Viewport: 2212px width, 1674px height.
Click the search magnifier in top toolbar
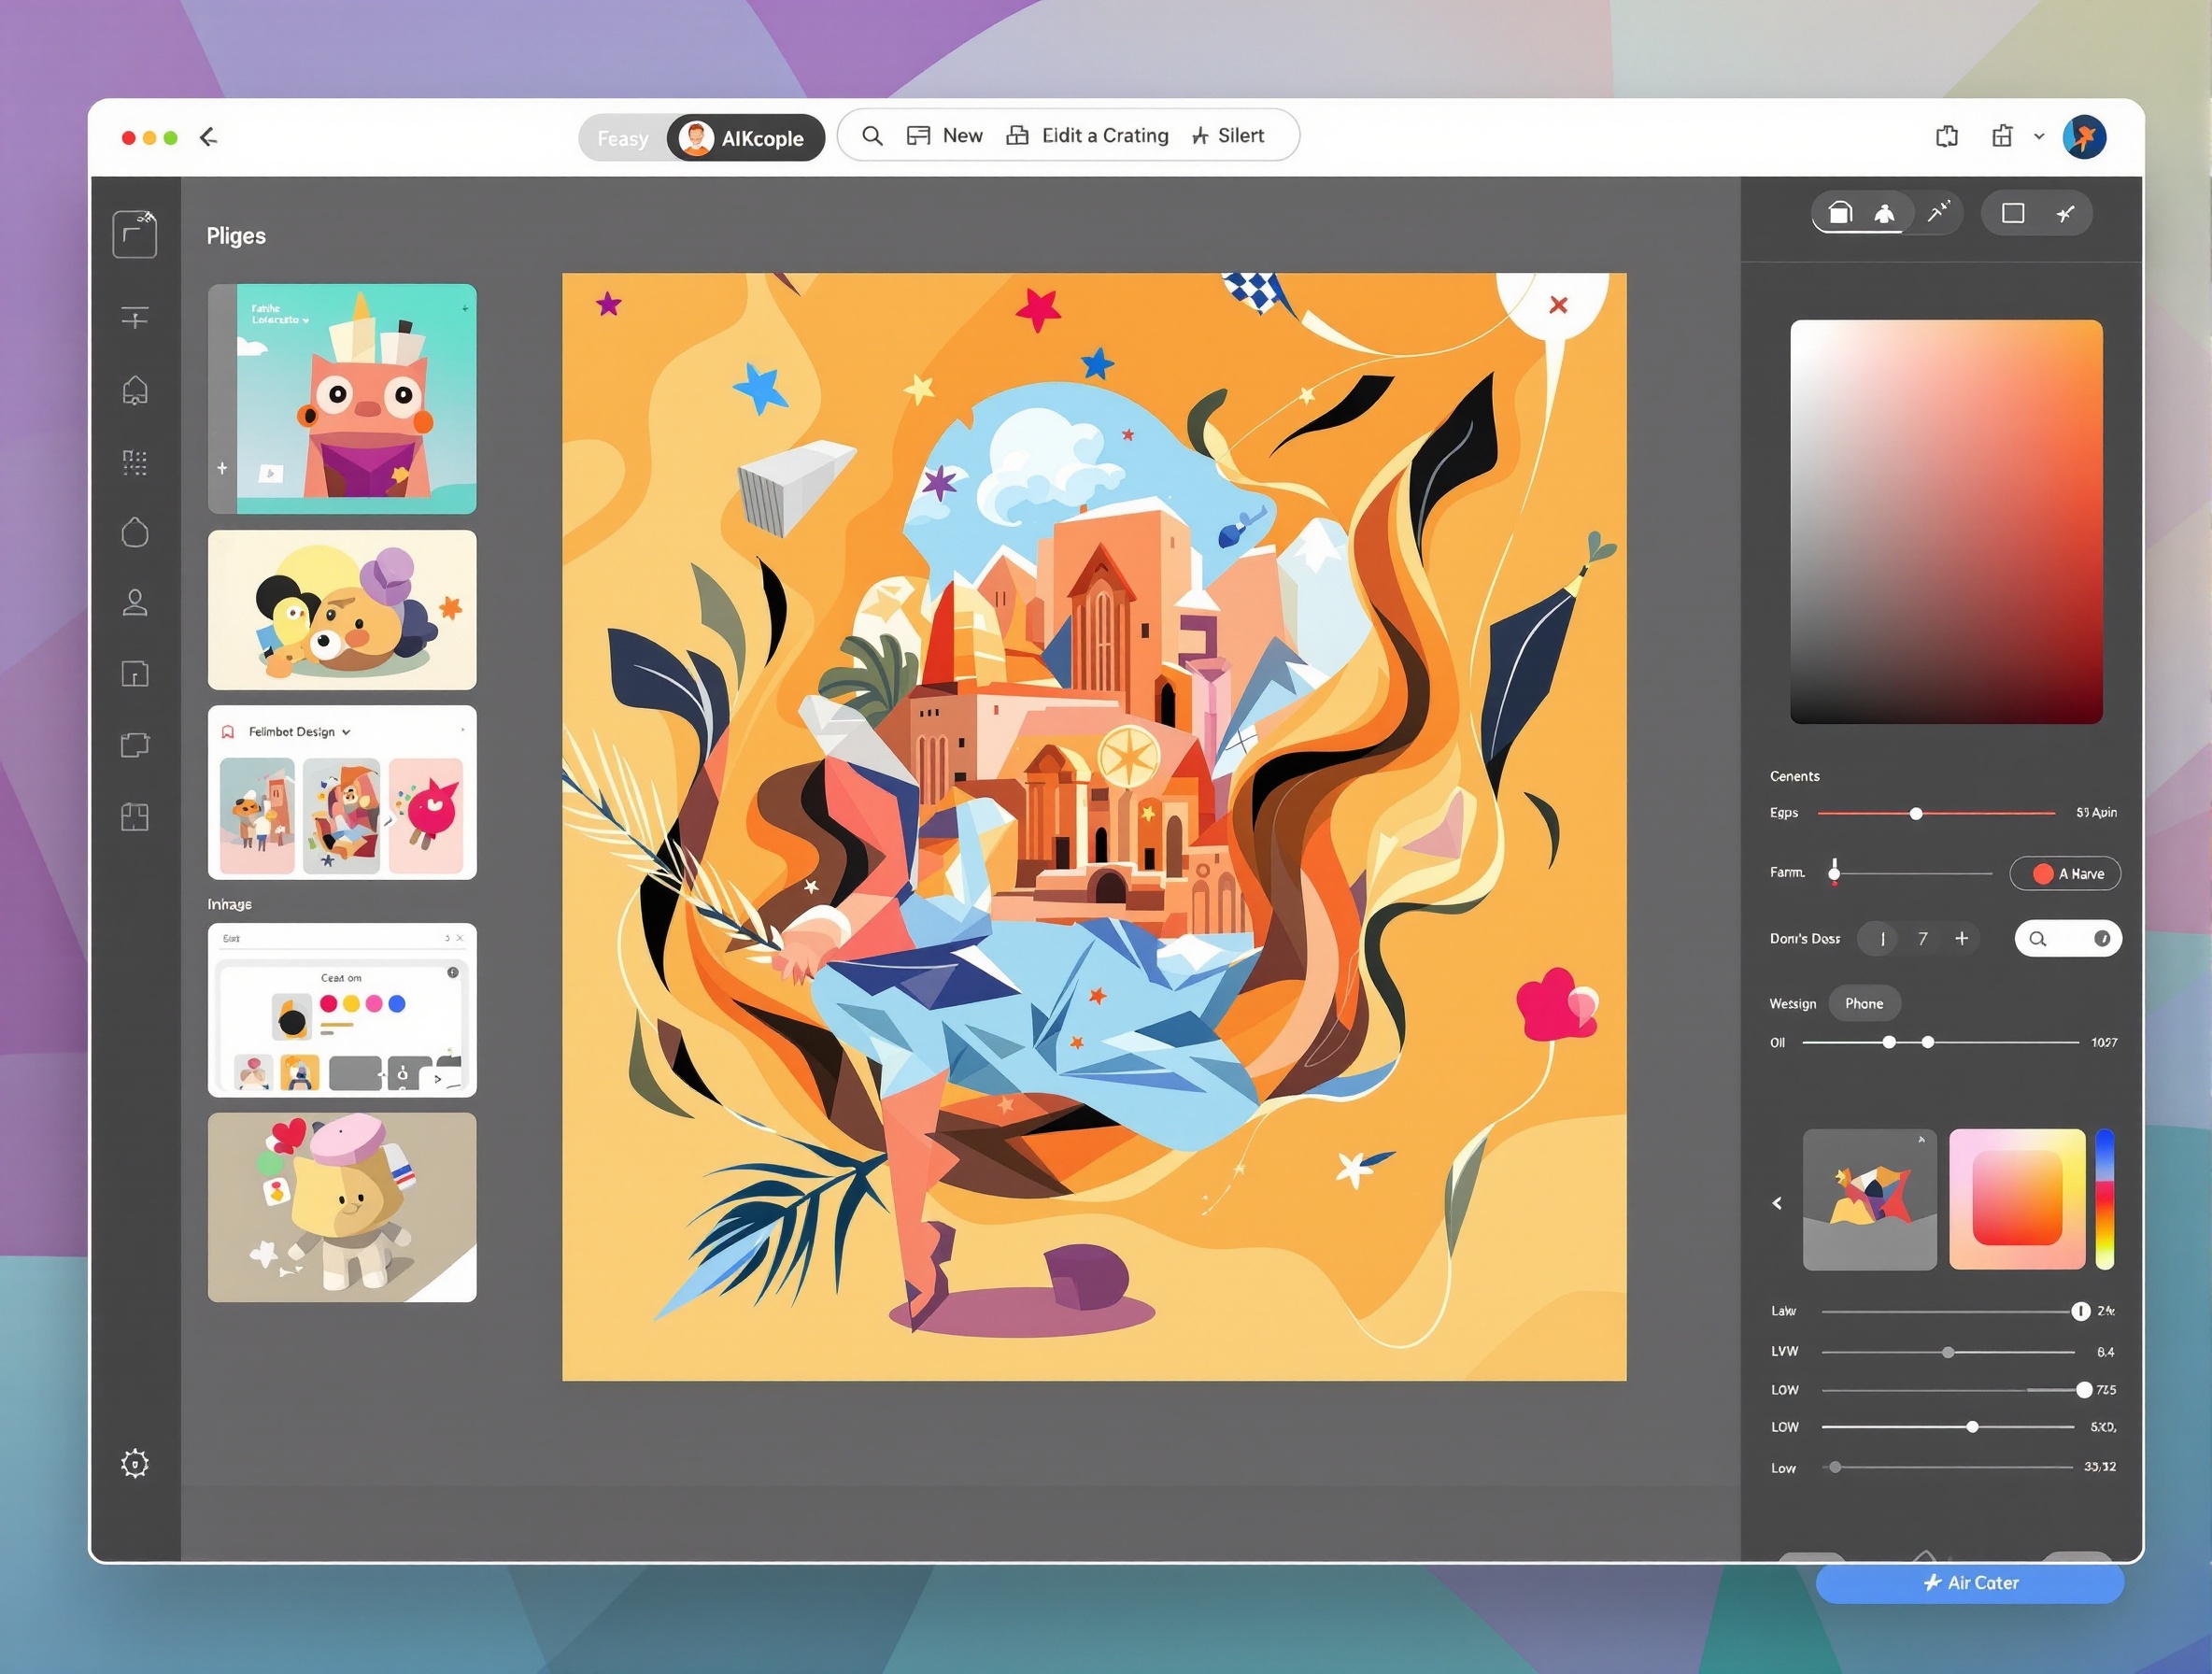point(872,136)
